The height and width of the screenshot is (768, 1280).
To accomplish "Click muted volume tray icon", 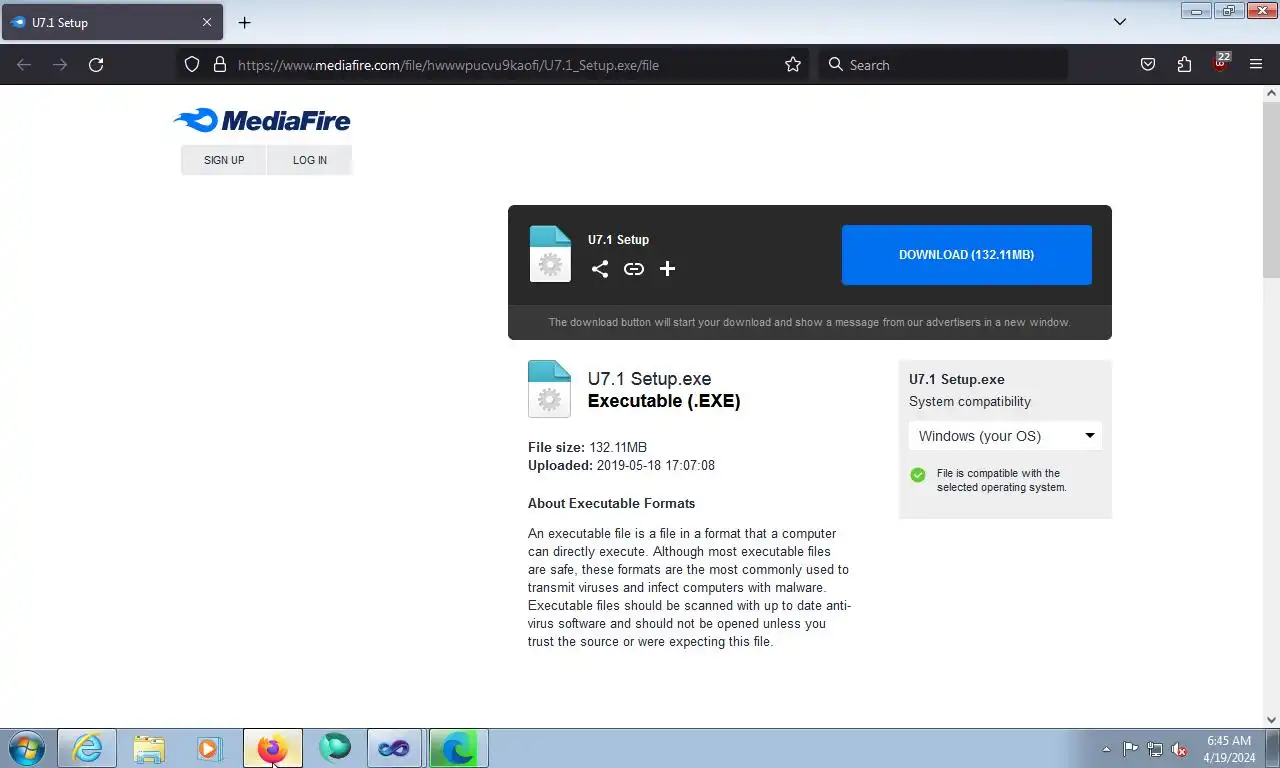I will [1179, 749].
